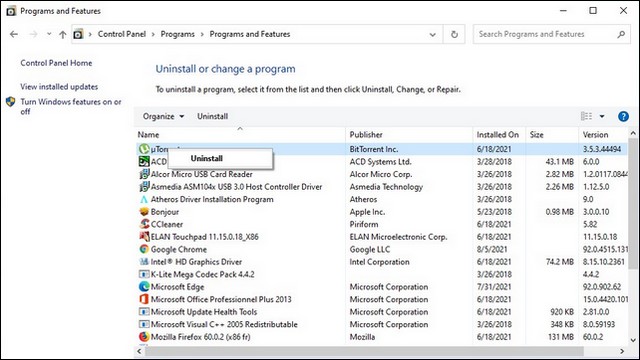640x360 pixels.
Task: Open the Organize dropdown
Action: point(163,116)
